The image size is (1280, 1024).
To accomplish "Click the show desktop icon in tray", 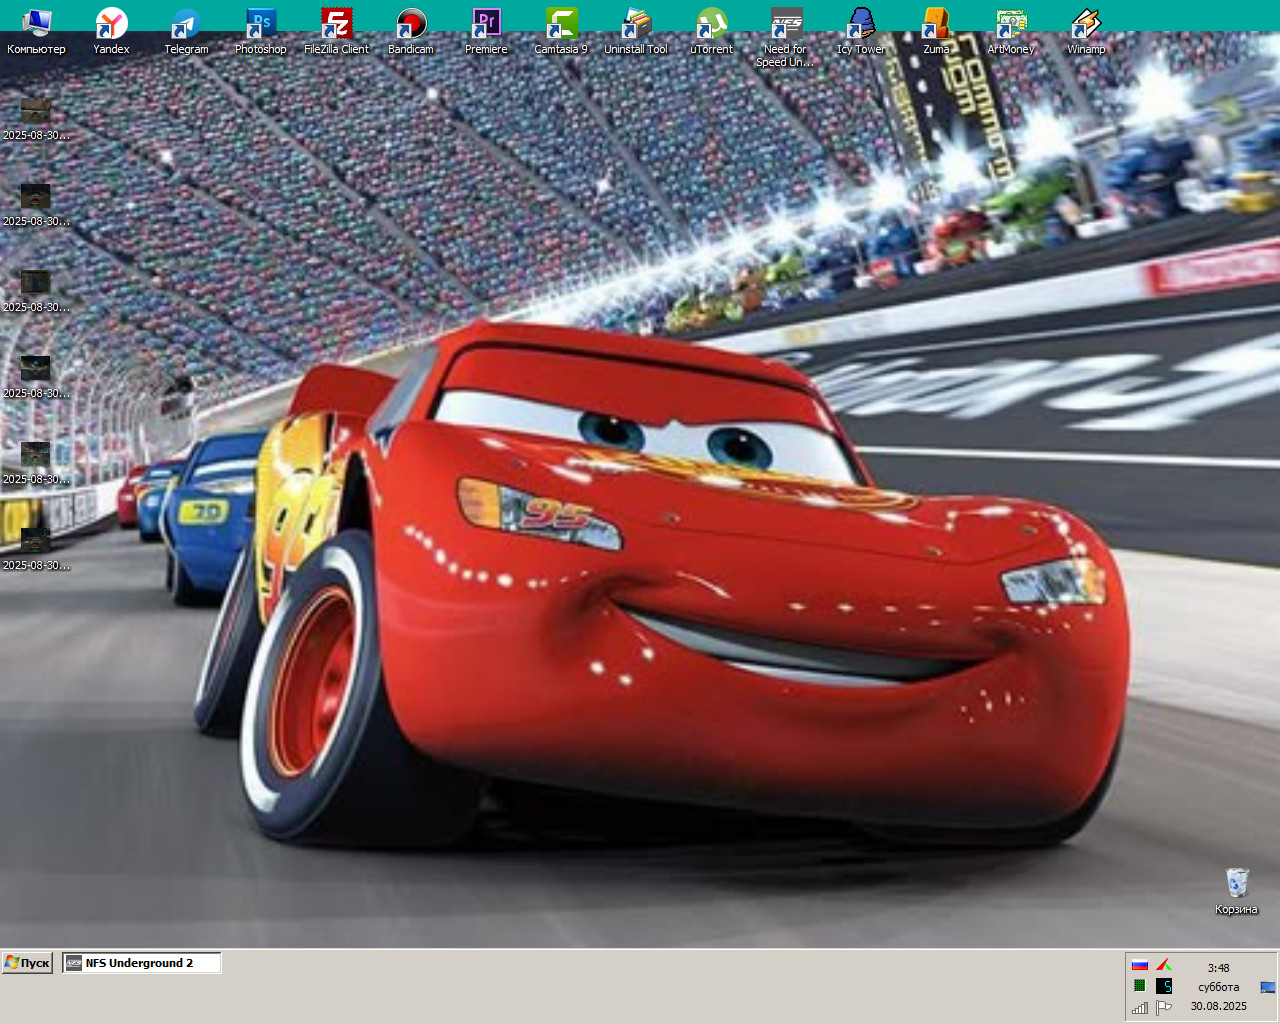I will point(1268,987).
